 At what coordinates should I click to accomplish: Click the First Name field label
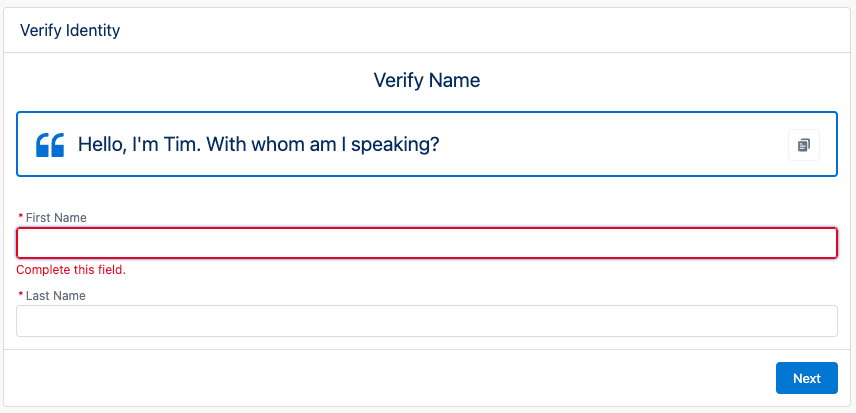click(56, 217)
